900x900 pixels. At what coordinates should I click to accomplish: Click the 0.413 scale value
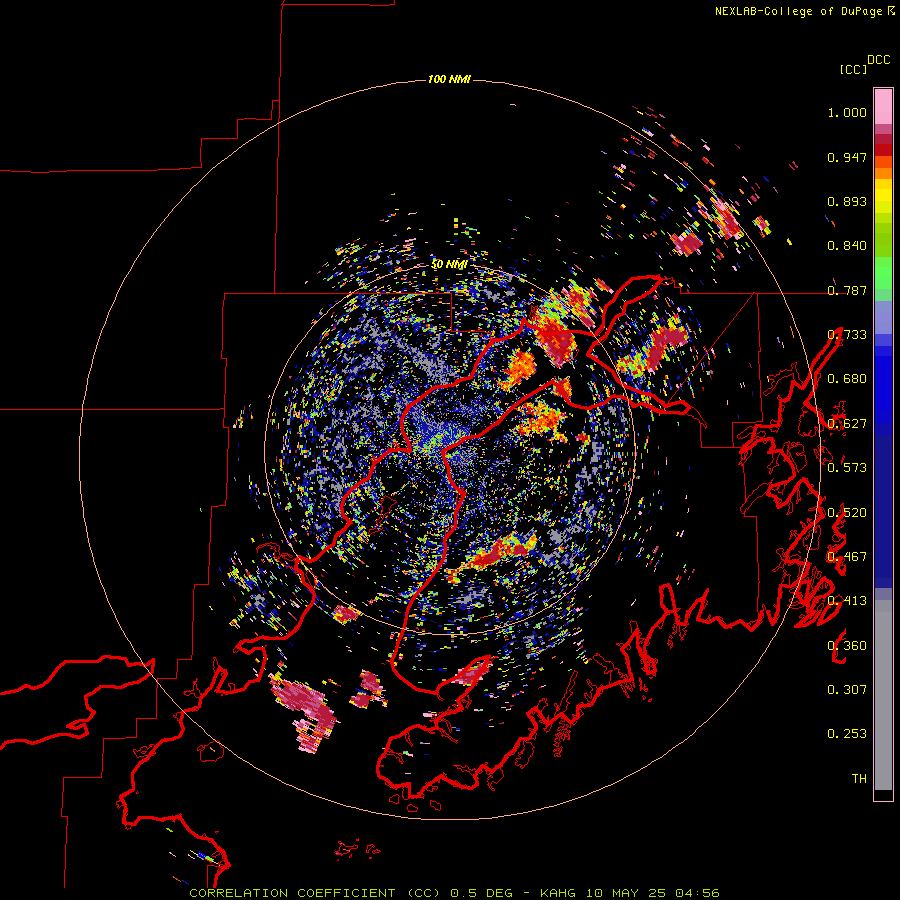point(847,601)
